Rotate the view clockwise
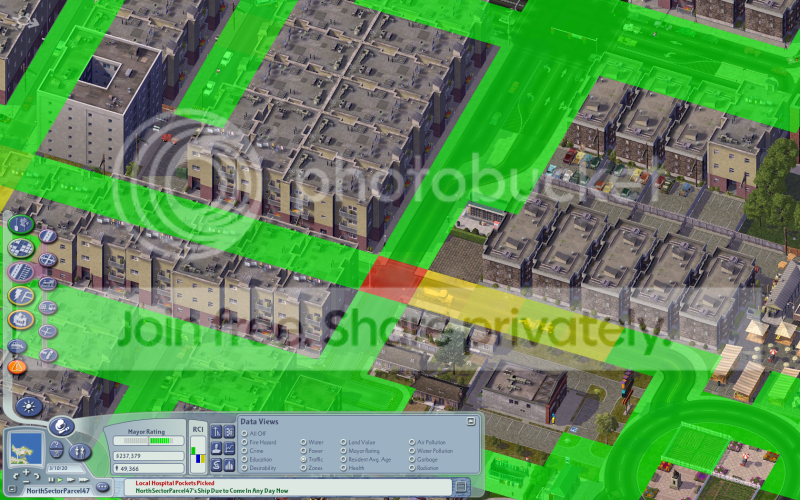Screen dimensions: 800x500 pos(37,477)
